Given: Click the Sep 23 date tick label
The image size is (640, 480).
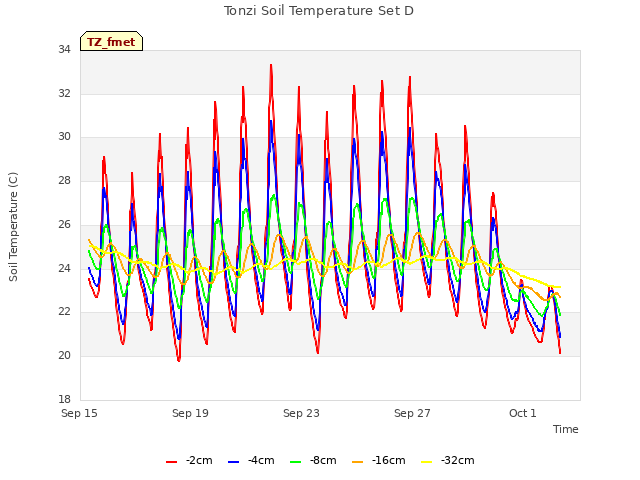Looking at the screenshot, I should 301,413.
